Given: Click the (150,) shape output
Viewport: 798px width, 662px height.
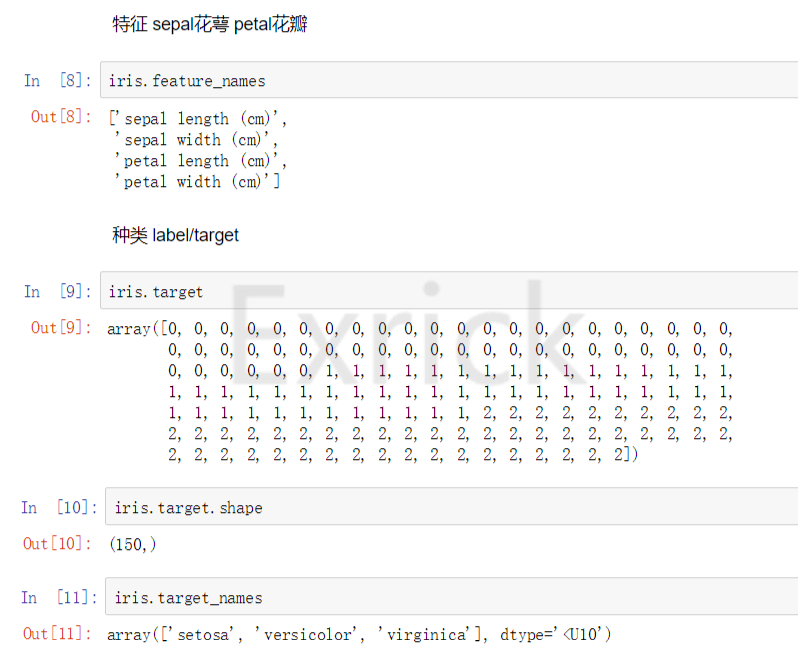Looking at the screenshot, I should pyautogui.click(x=132, y=544).
